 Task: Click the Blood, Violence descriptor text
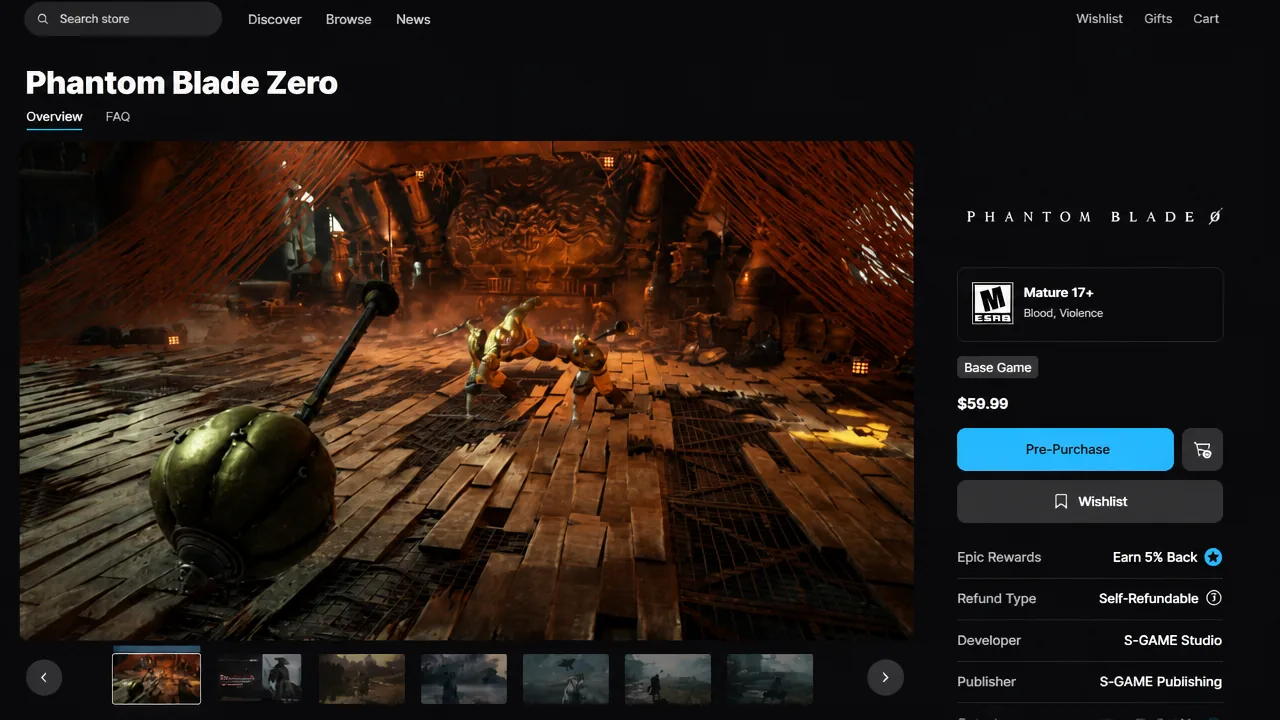1063,313
